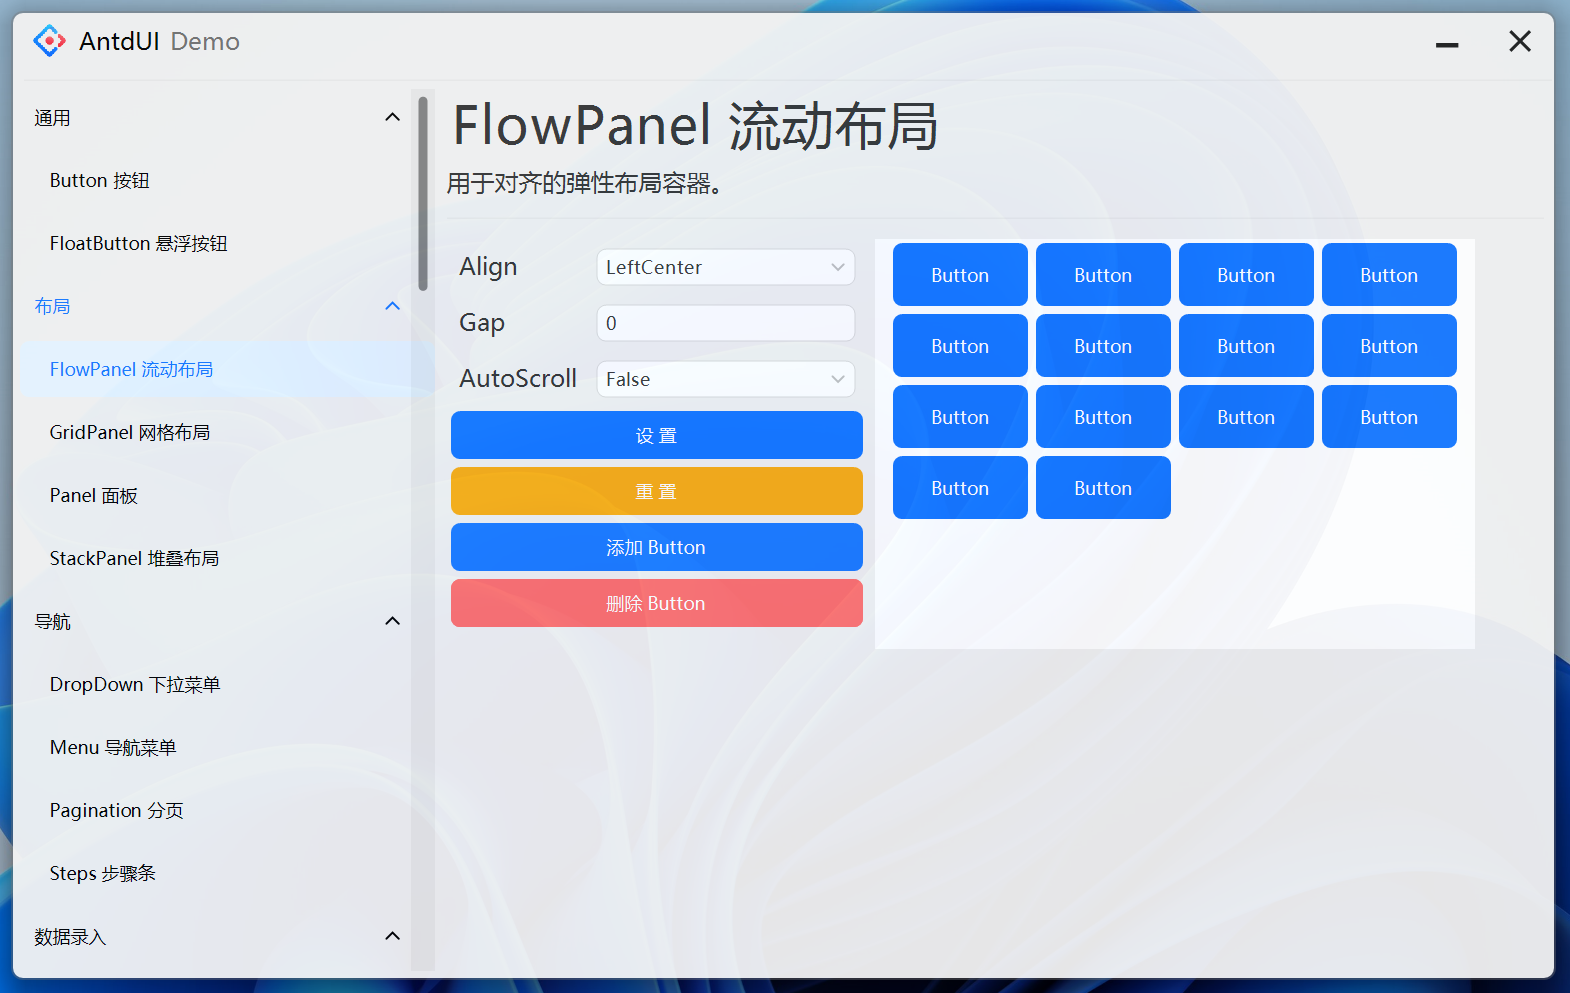Go to FloatButton 悬浮按钮 page
This screenshot has width=1570, height=993.
tap(139, 244)
